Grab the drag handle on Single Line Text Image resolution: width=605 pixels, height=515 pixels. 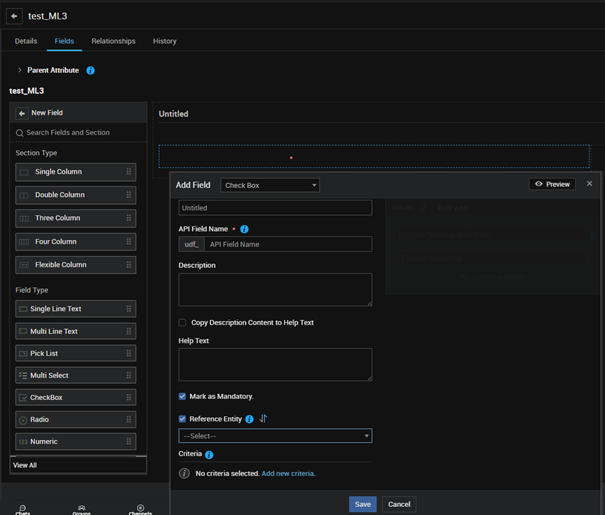(x=128, y=309)
